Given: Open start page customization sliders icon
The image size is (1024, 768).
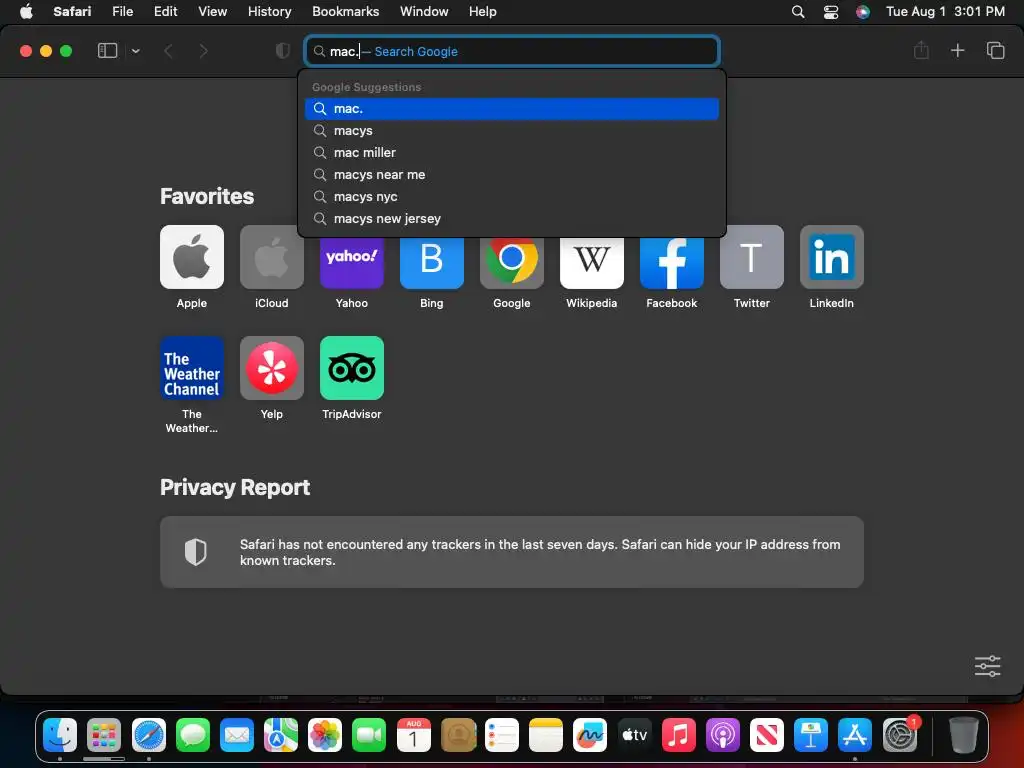Looking at the screenshot, I should 987,666.
